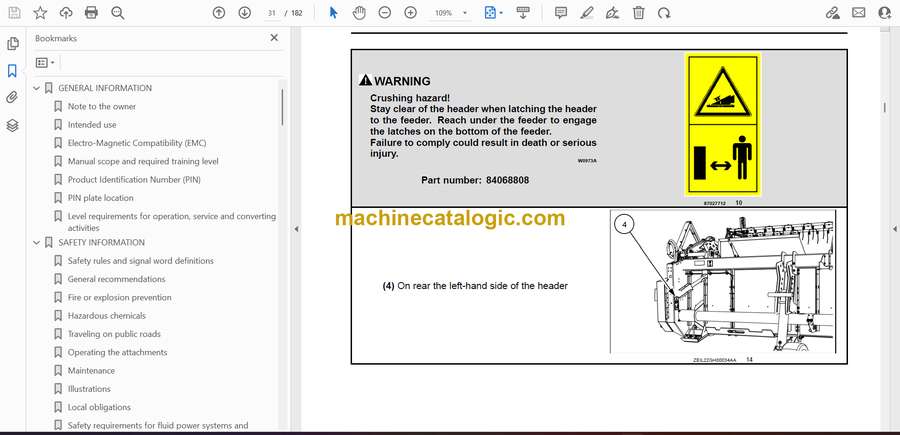Open Hazardous chemicals bookmark

tap(107, 316)
